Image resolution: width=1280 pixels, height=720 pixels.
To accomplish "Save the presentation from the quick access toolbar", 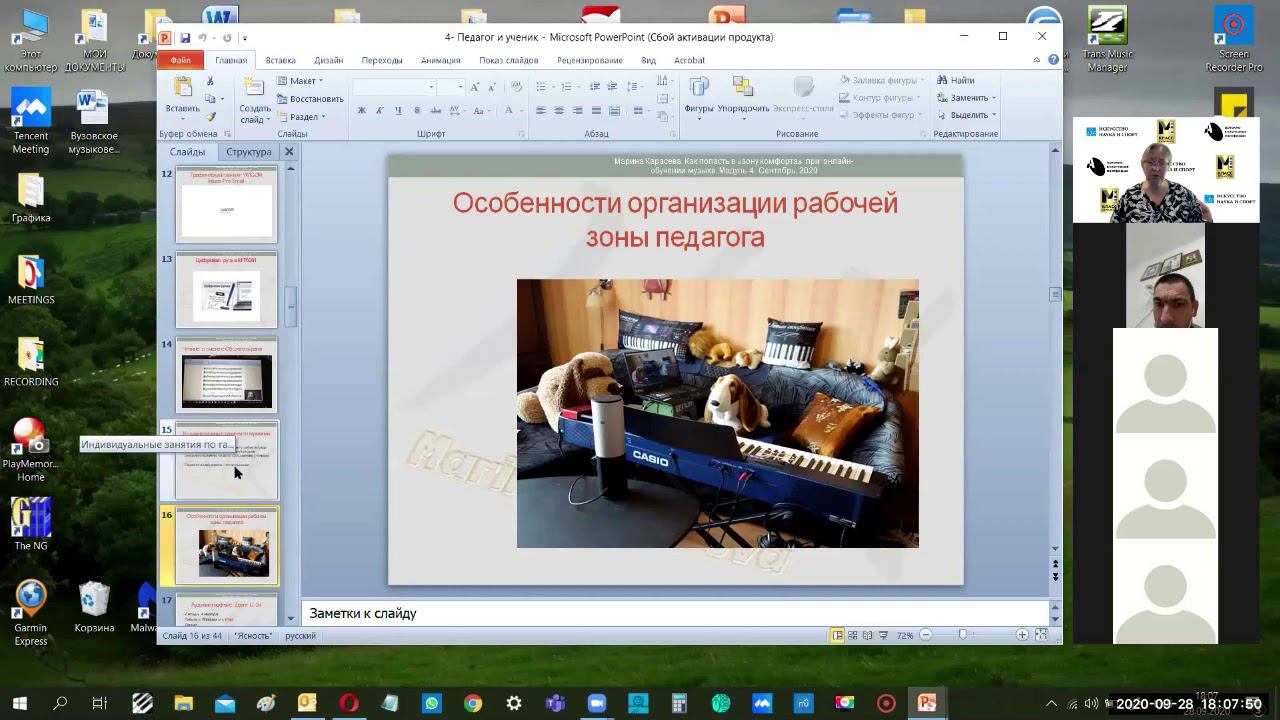I will coord(185,38).
